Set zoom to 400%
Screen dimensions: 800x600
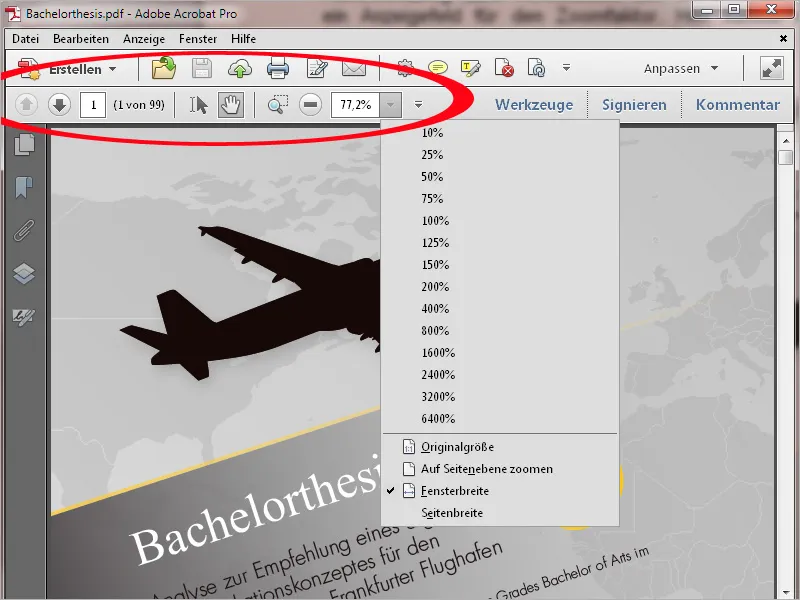pos(500,309)
